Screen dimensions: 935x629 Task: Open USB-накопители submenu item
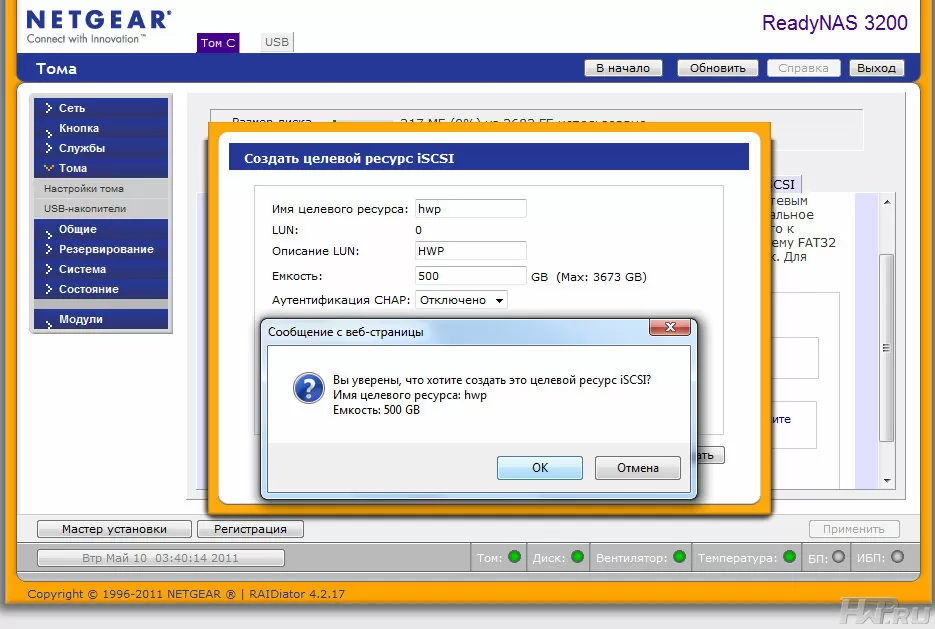pos(85,209)
